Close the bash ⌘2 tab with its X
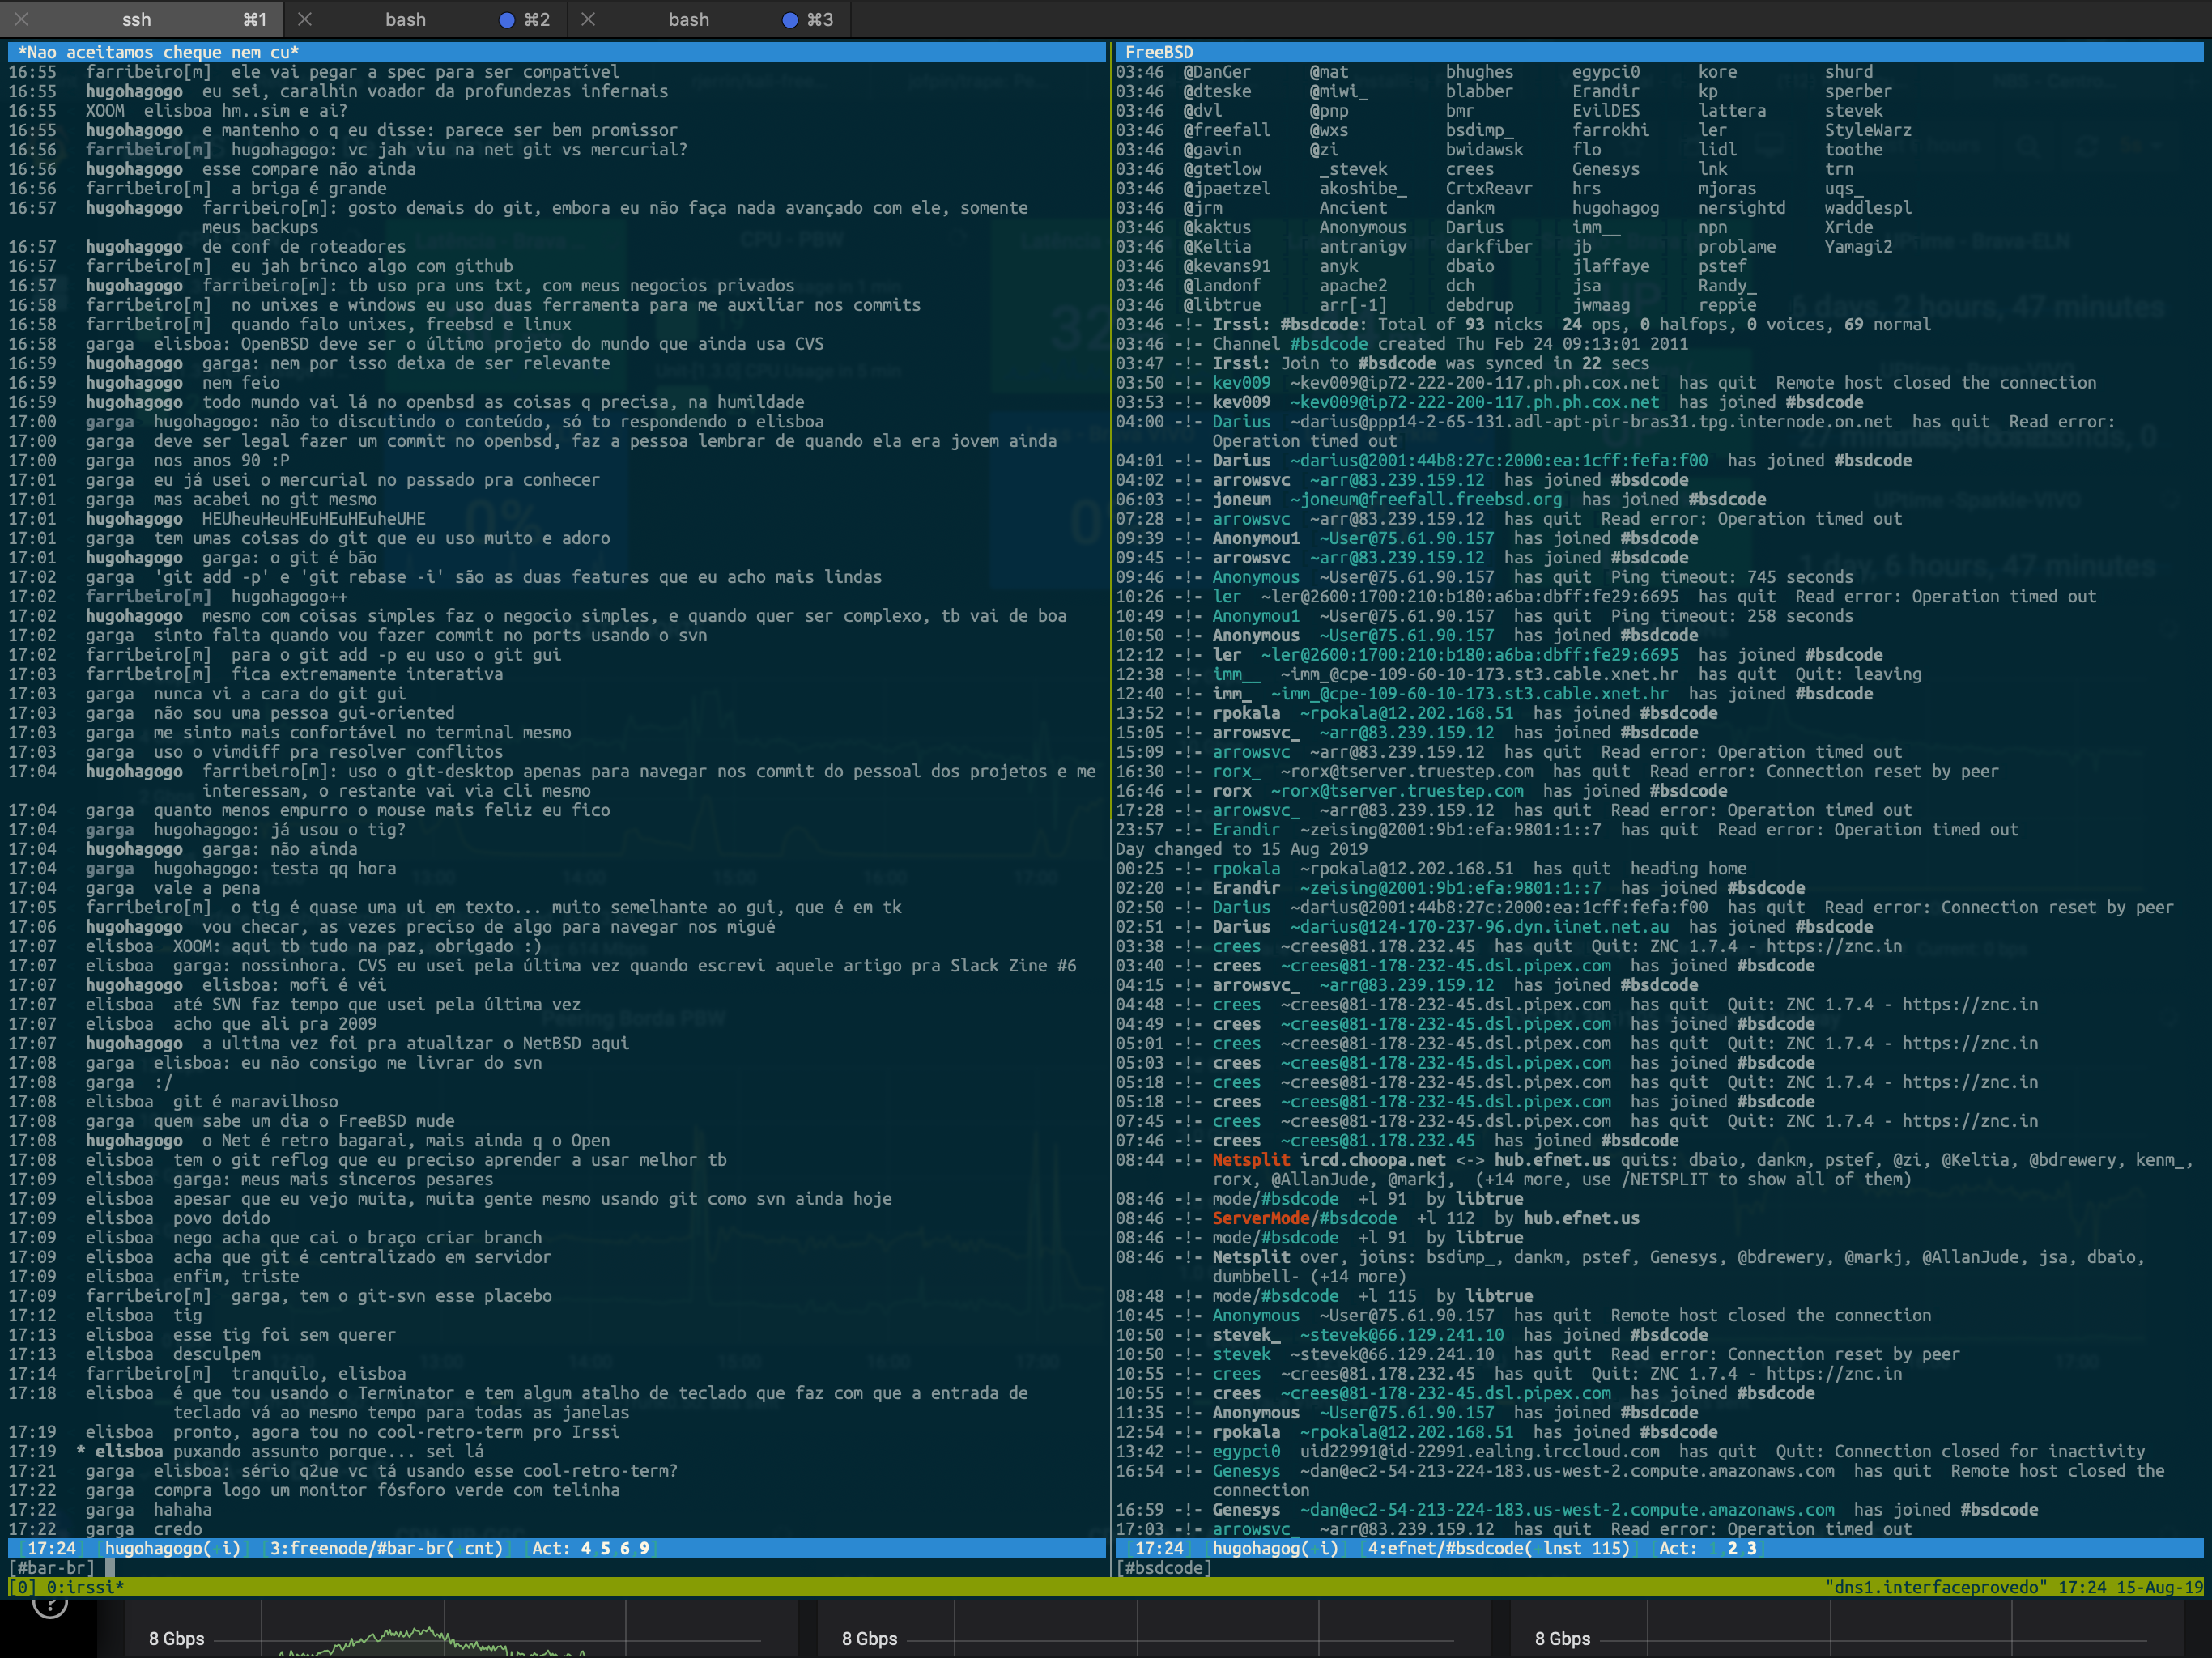The image size is (2212, 1658). tap(305, 19)
